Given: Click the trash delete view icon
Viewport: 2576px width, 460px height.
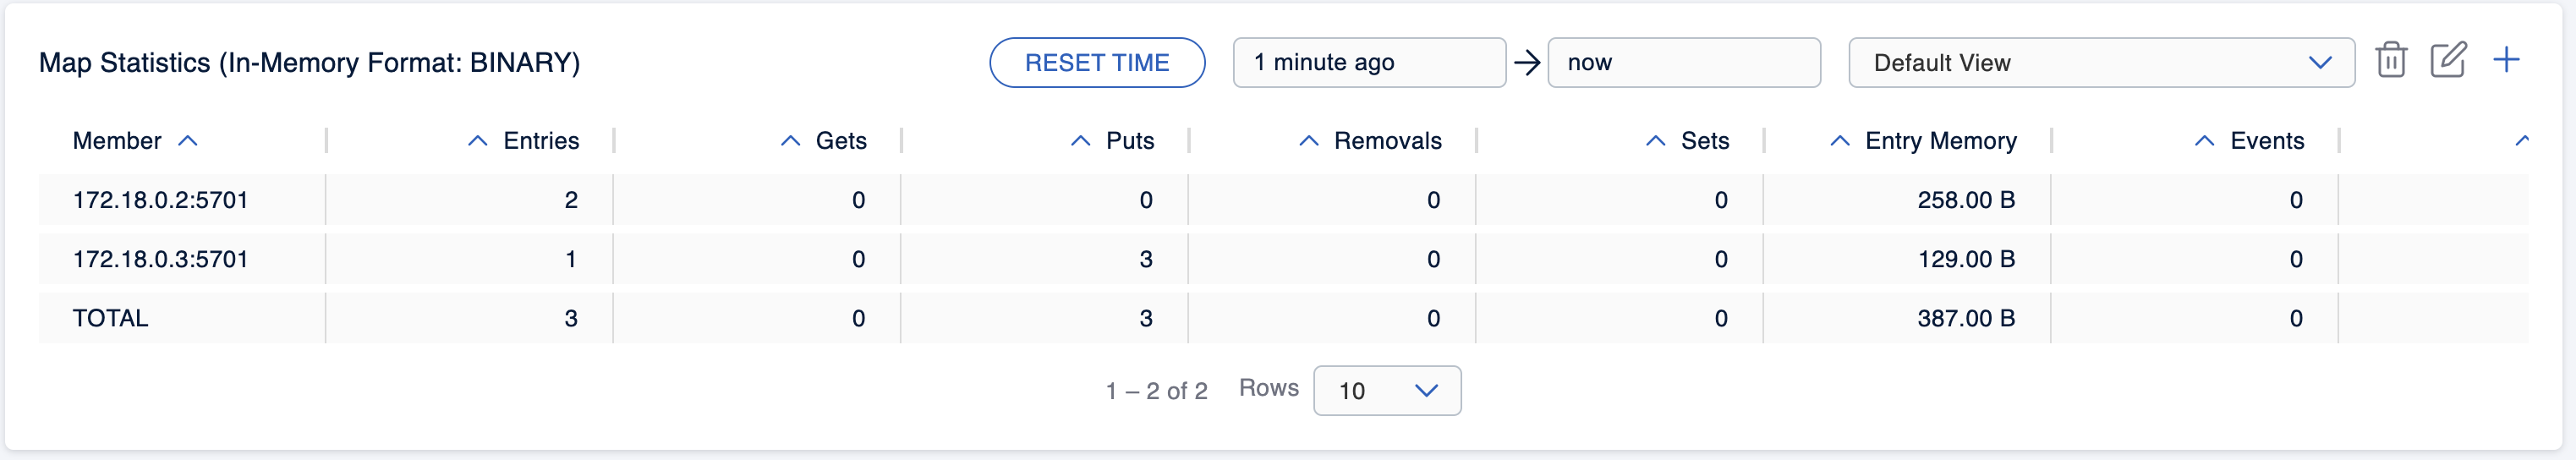Looking at the screenshot, I should [2391, 61].
